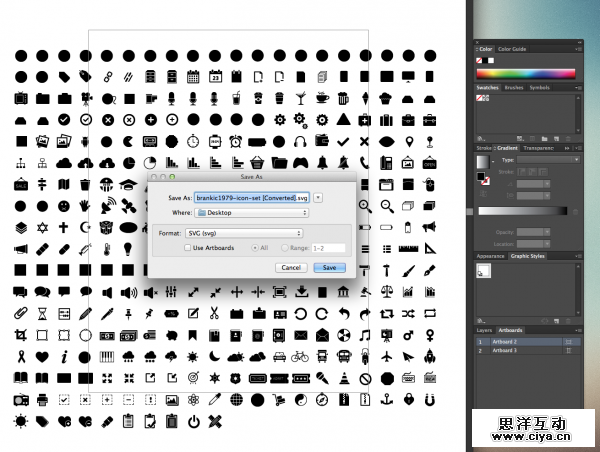Click the gradient fill preview thumbnail
600x452 pixels.
pyautogui.click(x=483, y=161)
